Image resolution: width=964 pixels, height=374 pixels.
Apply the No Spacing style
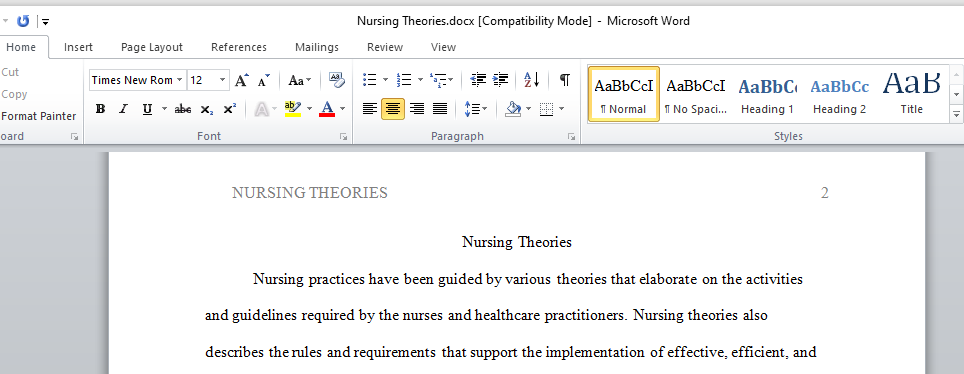pos(696,94)
